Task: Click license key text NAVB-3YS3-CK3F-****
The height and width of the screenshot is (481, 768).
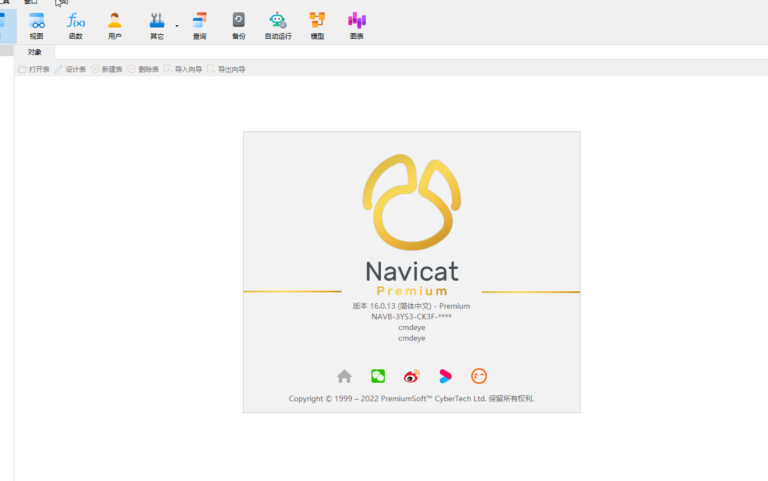Action: click(411, 317)
